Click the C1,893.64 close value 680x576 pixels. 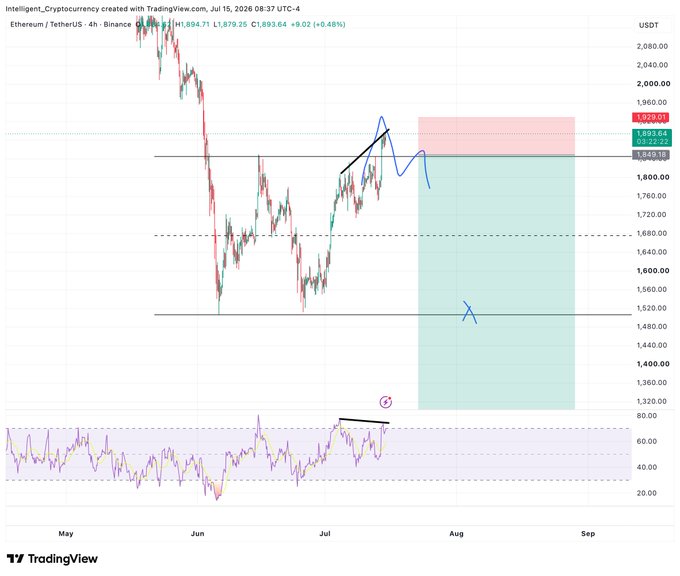[269, 24]
